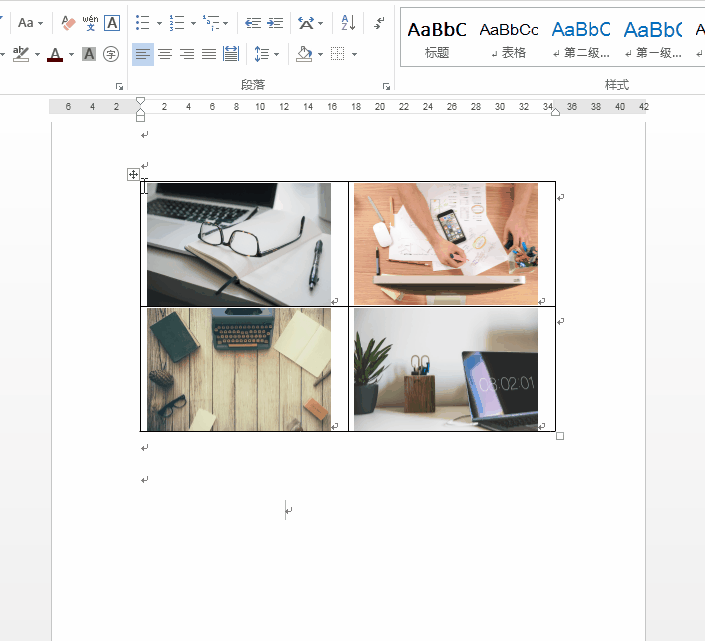Apply the dark red font color

[x=55, y=54]
